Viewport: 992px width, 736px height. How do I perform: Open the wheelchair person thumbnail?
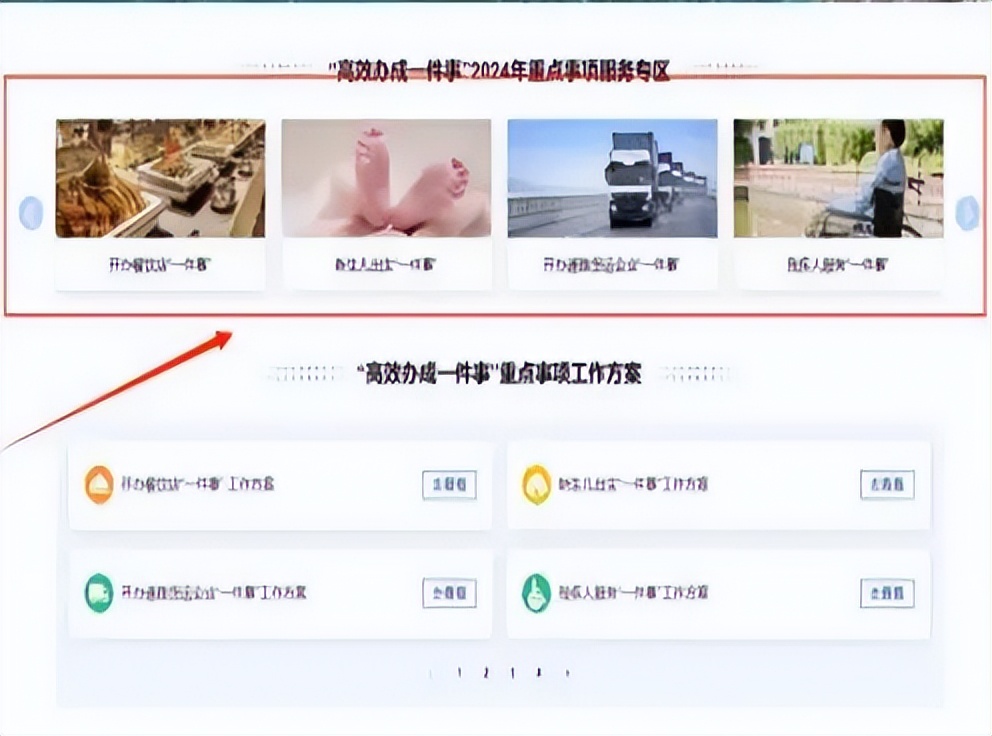838,178
